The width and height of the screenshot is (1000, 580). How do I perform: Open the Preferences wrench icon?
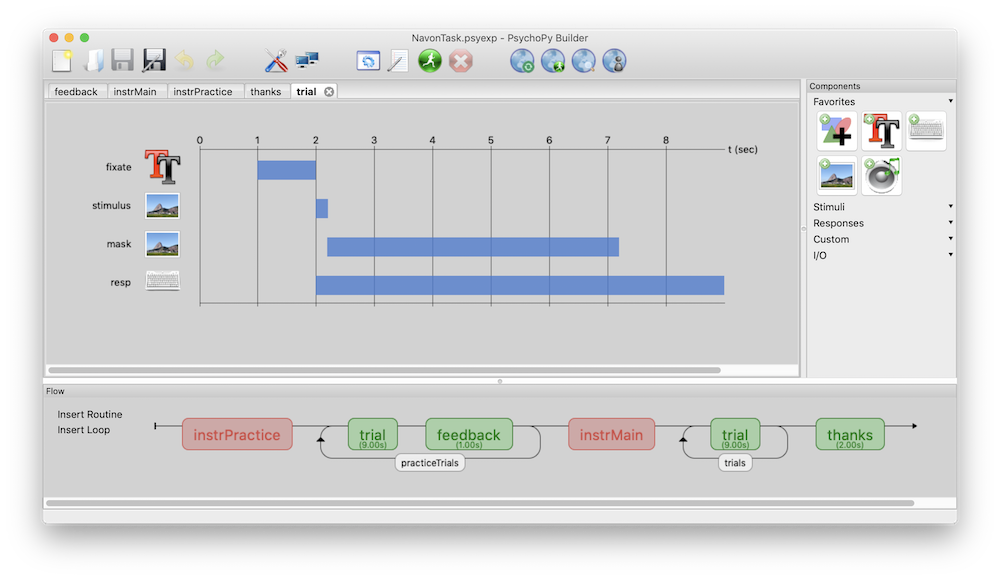tap(276, 61)
